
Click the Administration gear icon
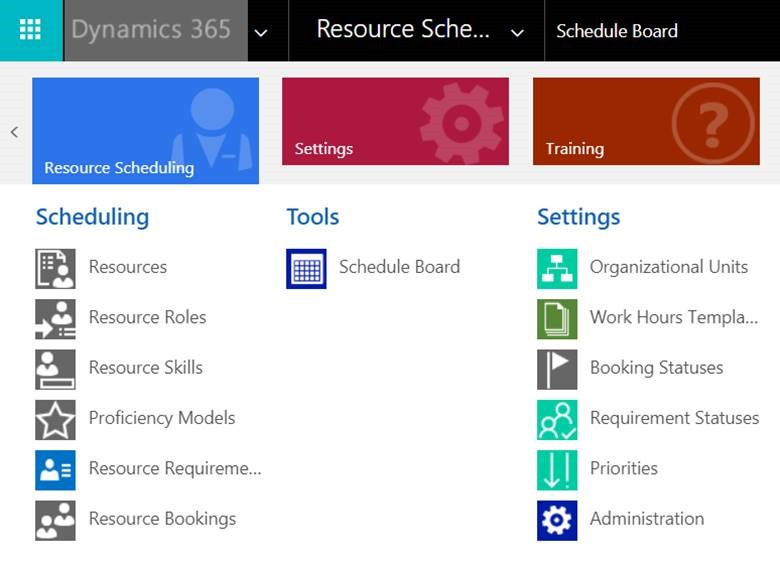(557, 520)
